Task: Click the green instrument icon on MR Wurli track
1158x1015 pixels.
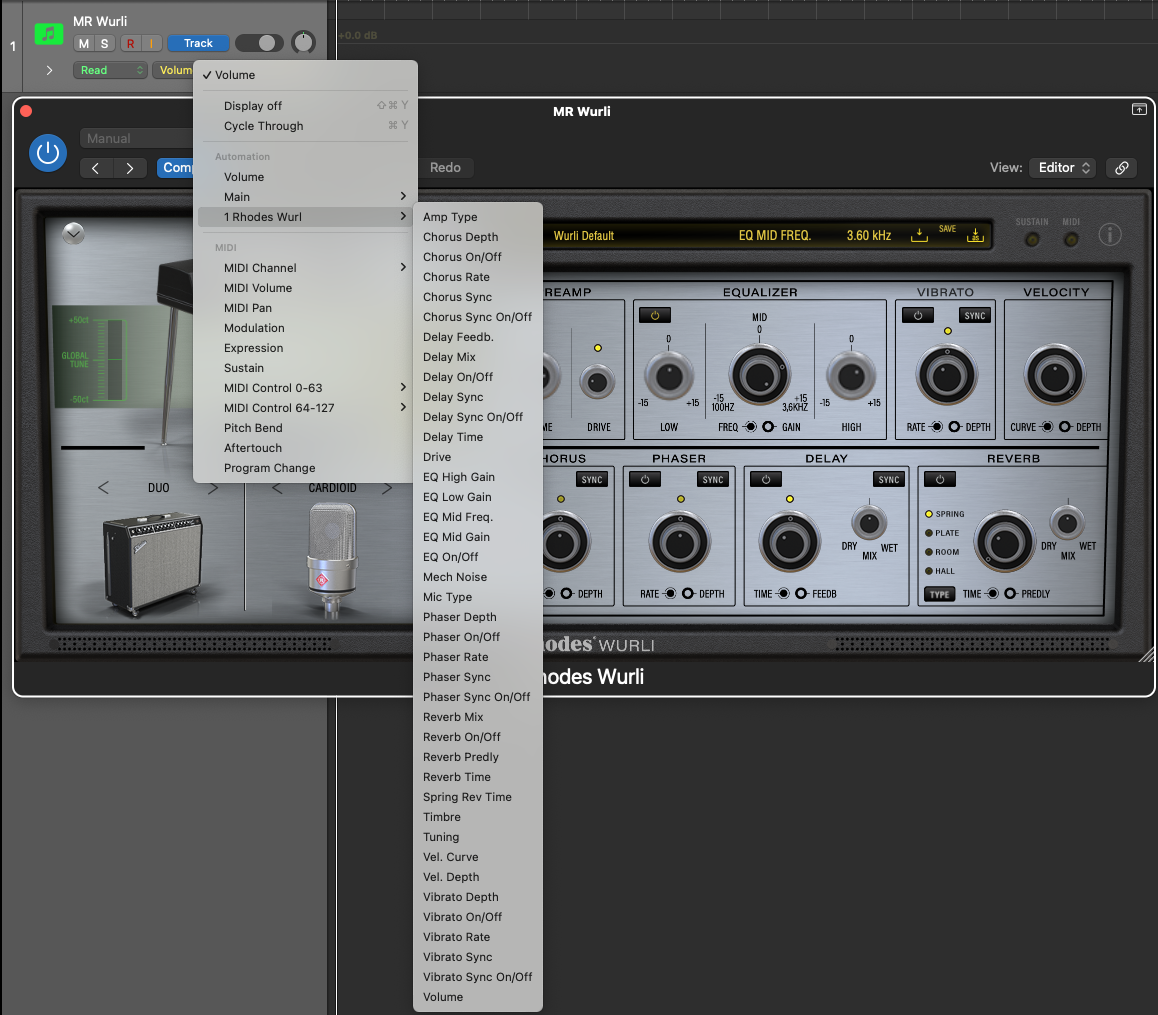Action: tap(49, 34)
